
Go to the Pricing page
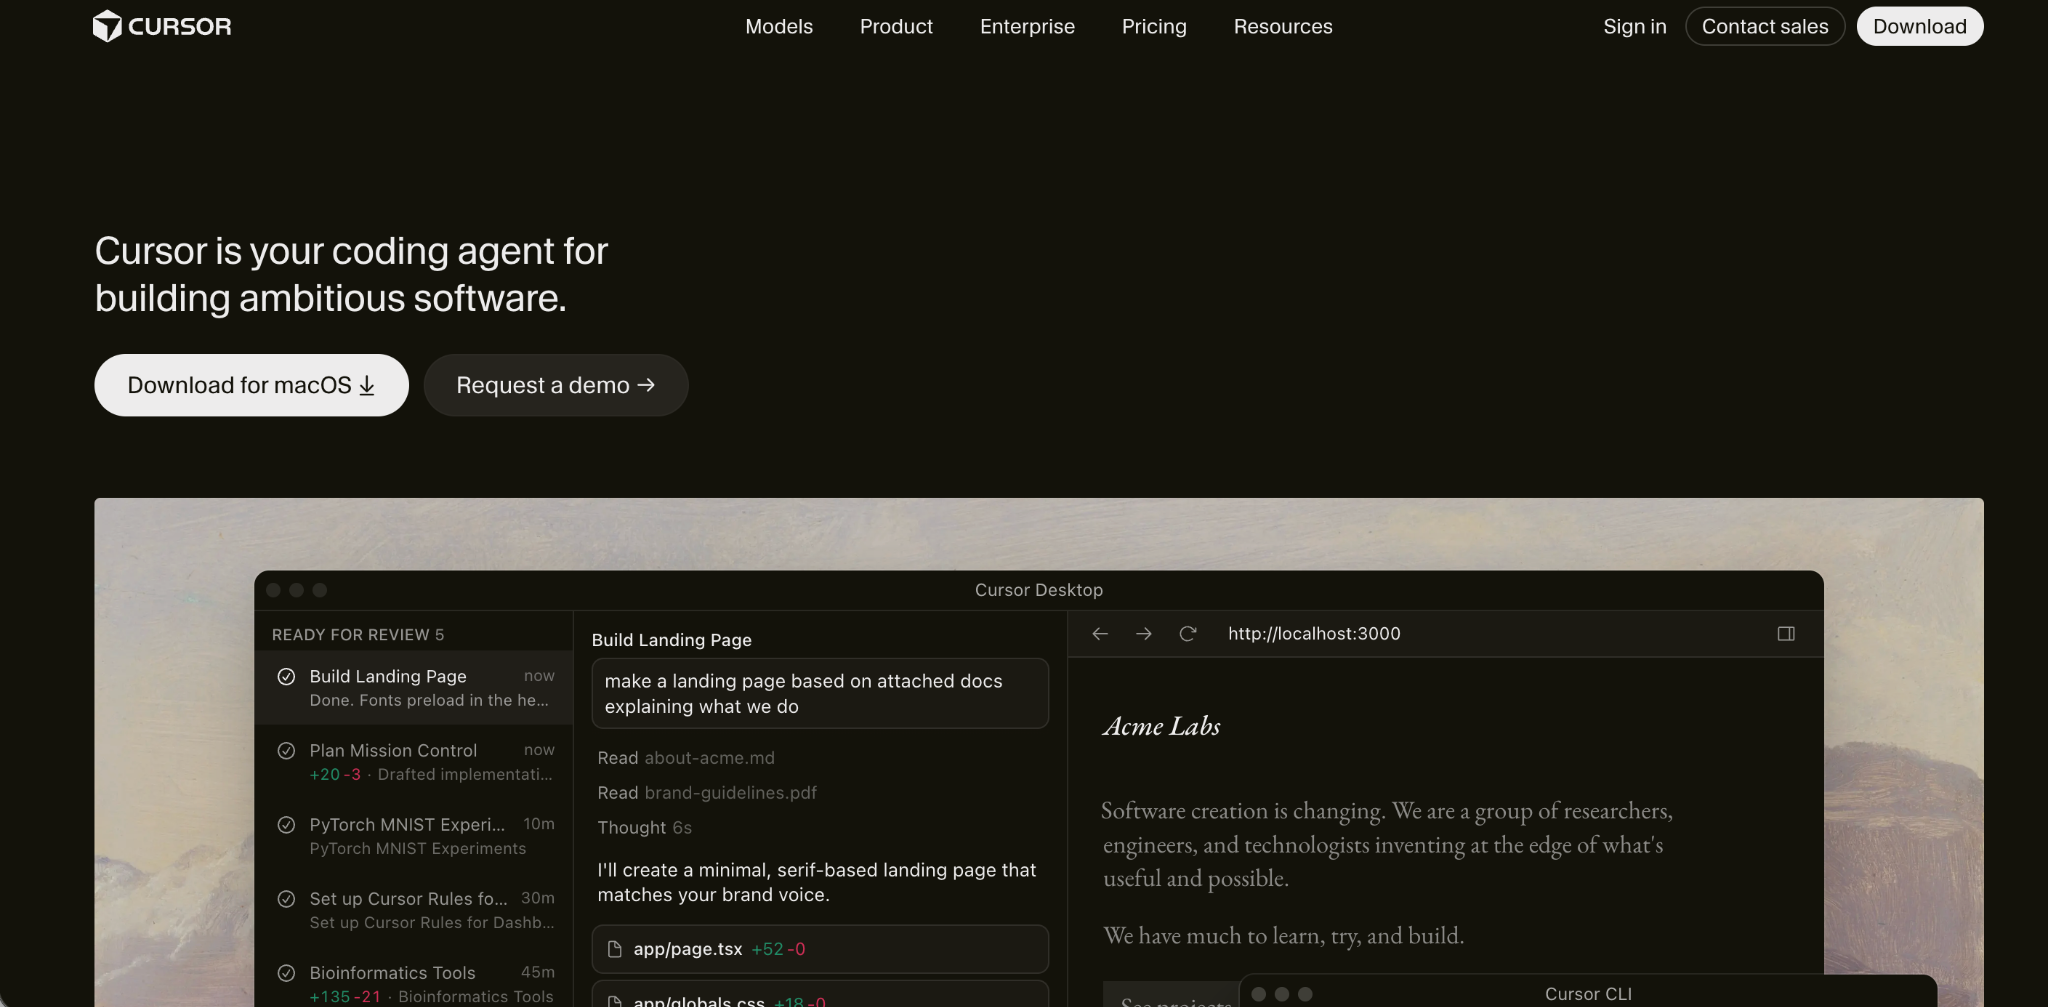(x=1154, y=27)
